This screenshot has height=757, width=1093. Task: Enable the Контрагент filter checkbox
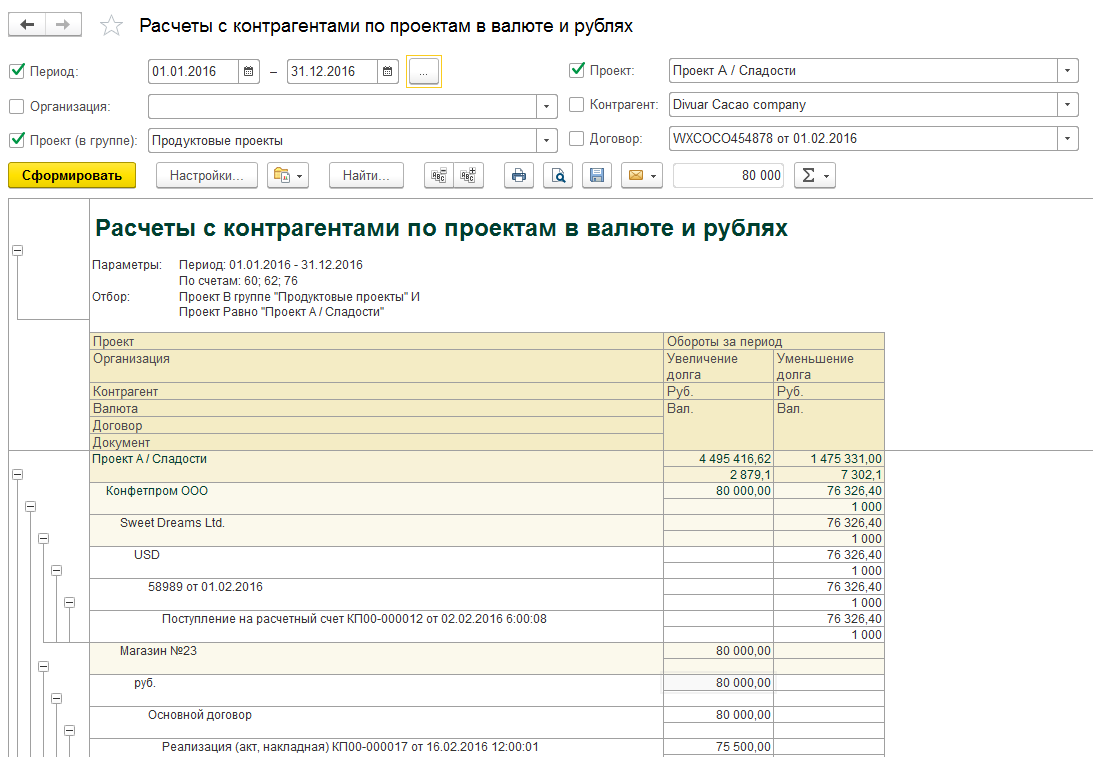point(576,105)
